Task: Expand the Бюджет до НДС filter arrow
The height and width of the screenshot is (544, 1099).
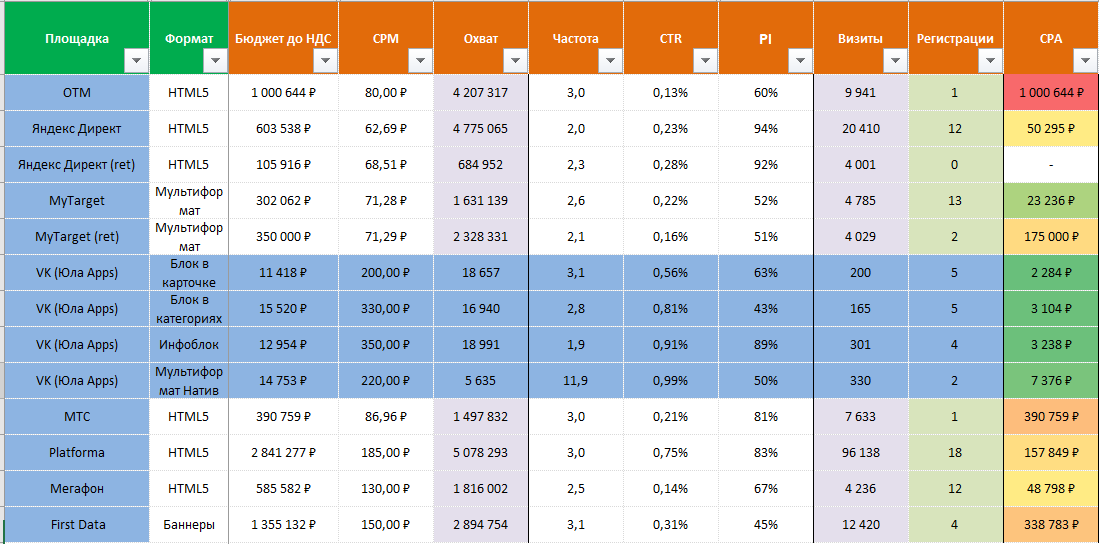Action: (x=323, y=61)
